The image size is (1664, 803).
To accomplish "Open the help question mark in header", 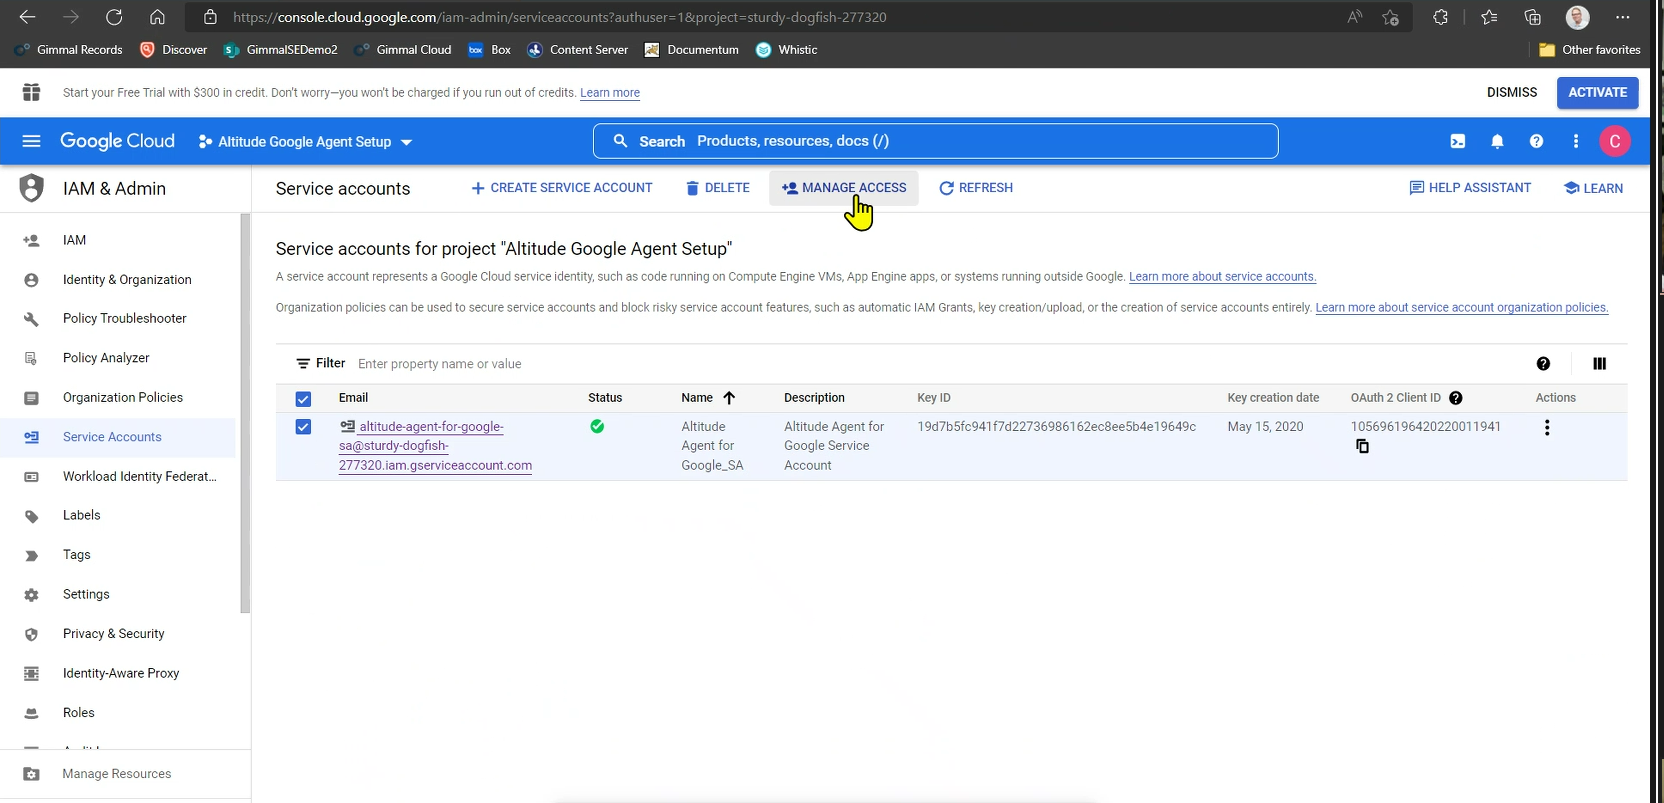I will pos(1536,142).
